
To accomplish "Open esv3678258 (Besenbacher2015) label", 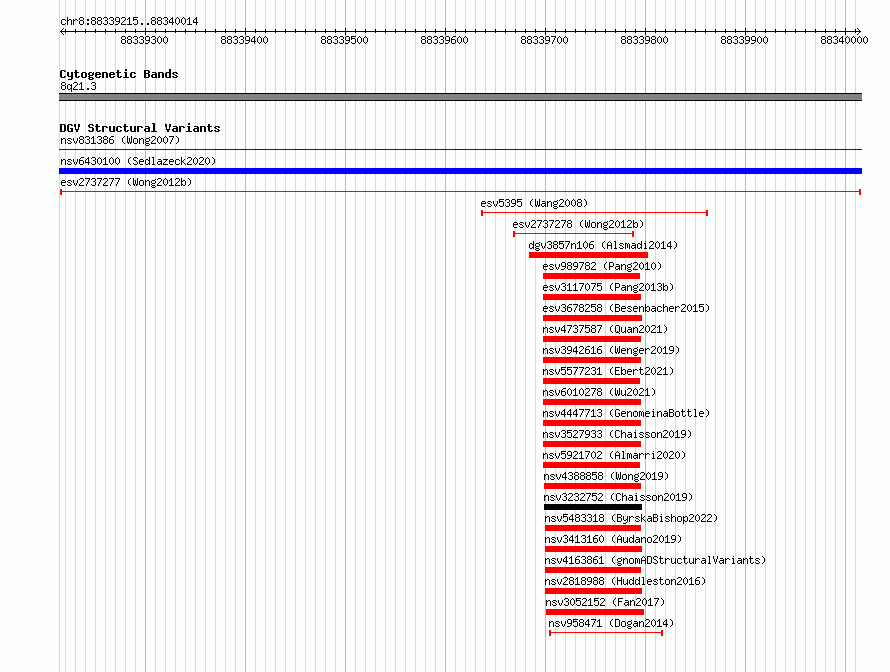I will tap(626, 308).
